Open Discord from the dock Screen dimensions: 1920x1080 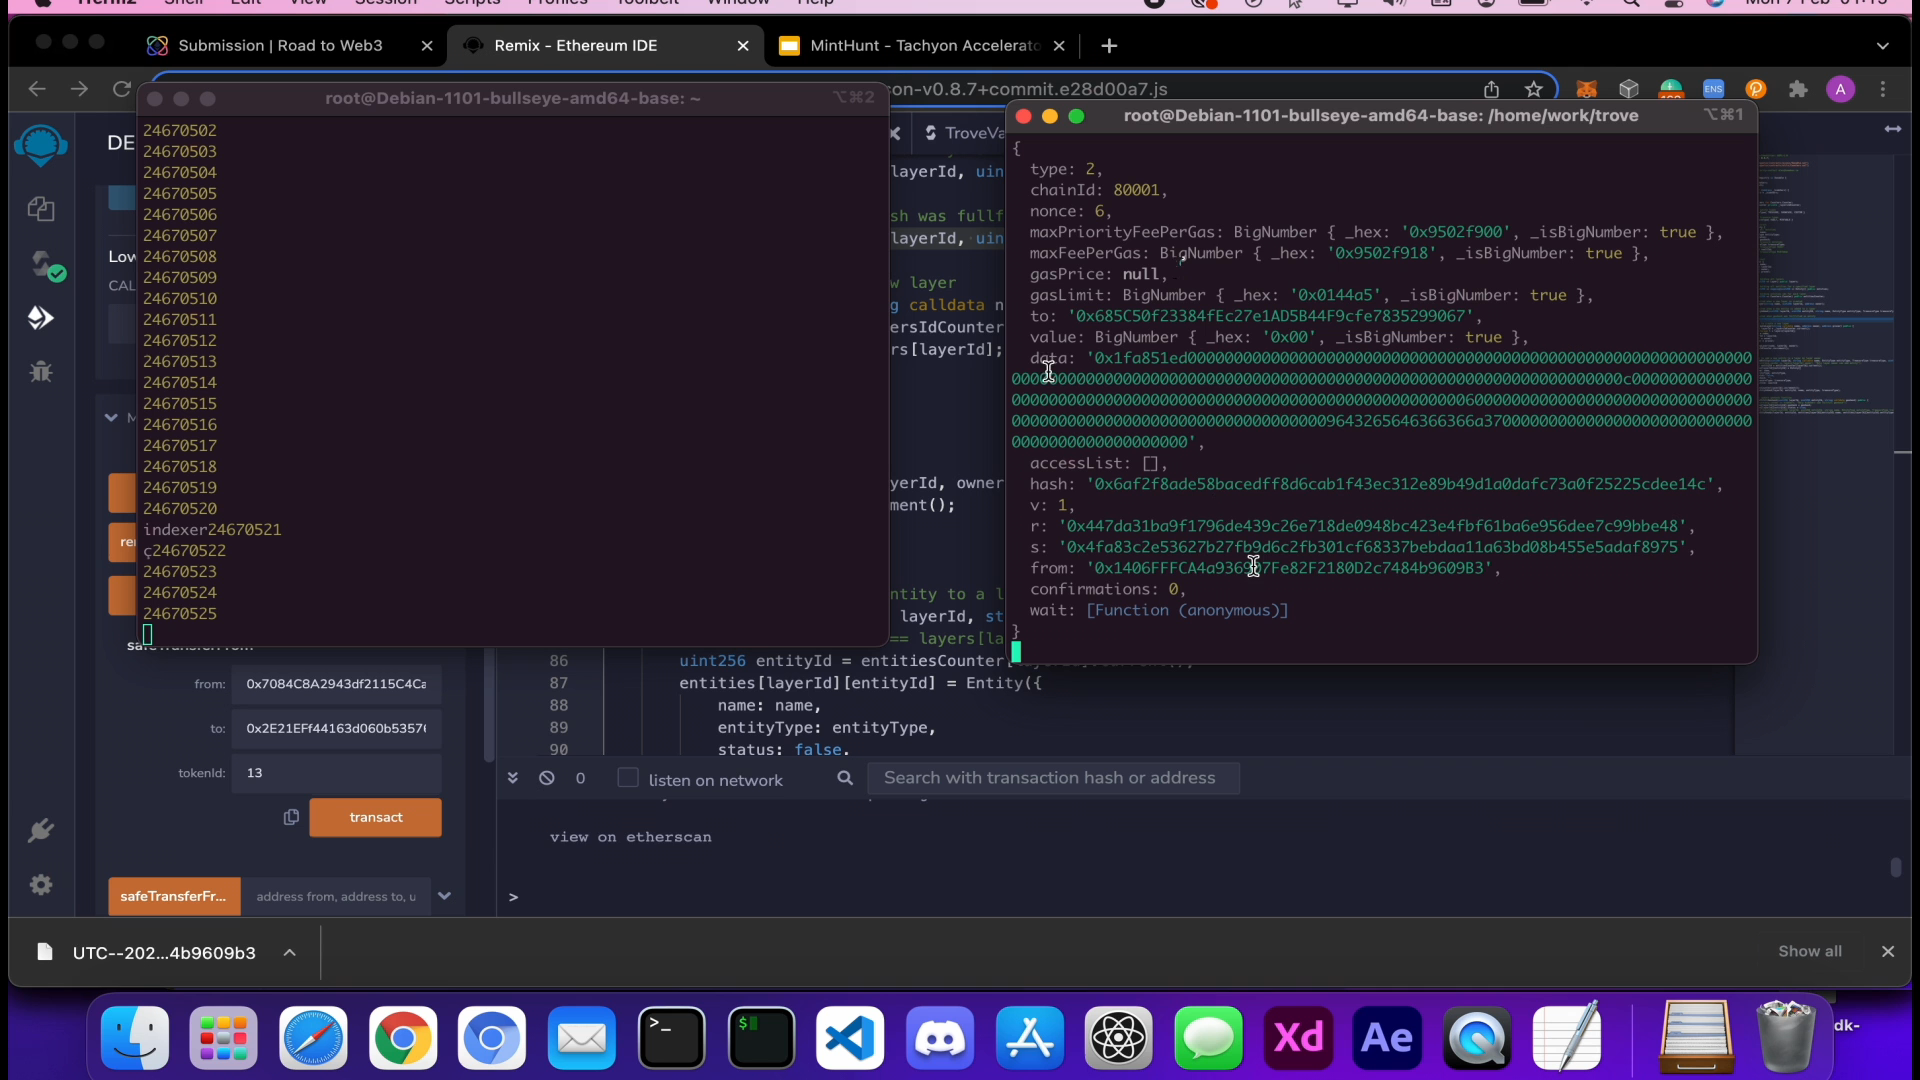[x=940, y=1038]
